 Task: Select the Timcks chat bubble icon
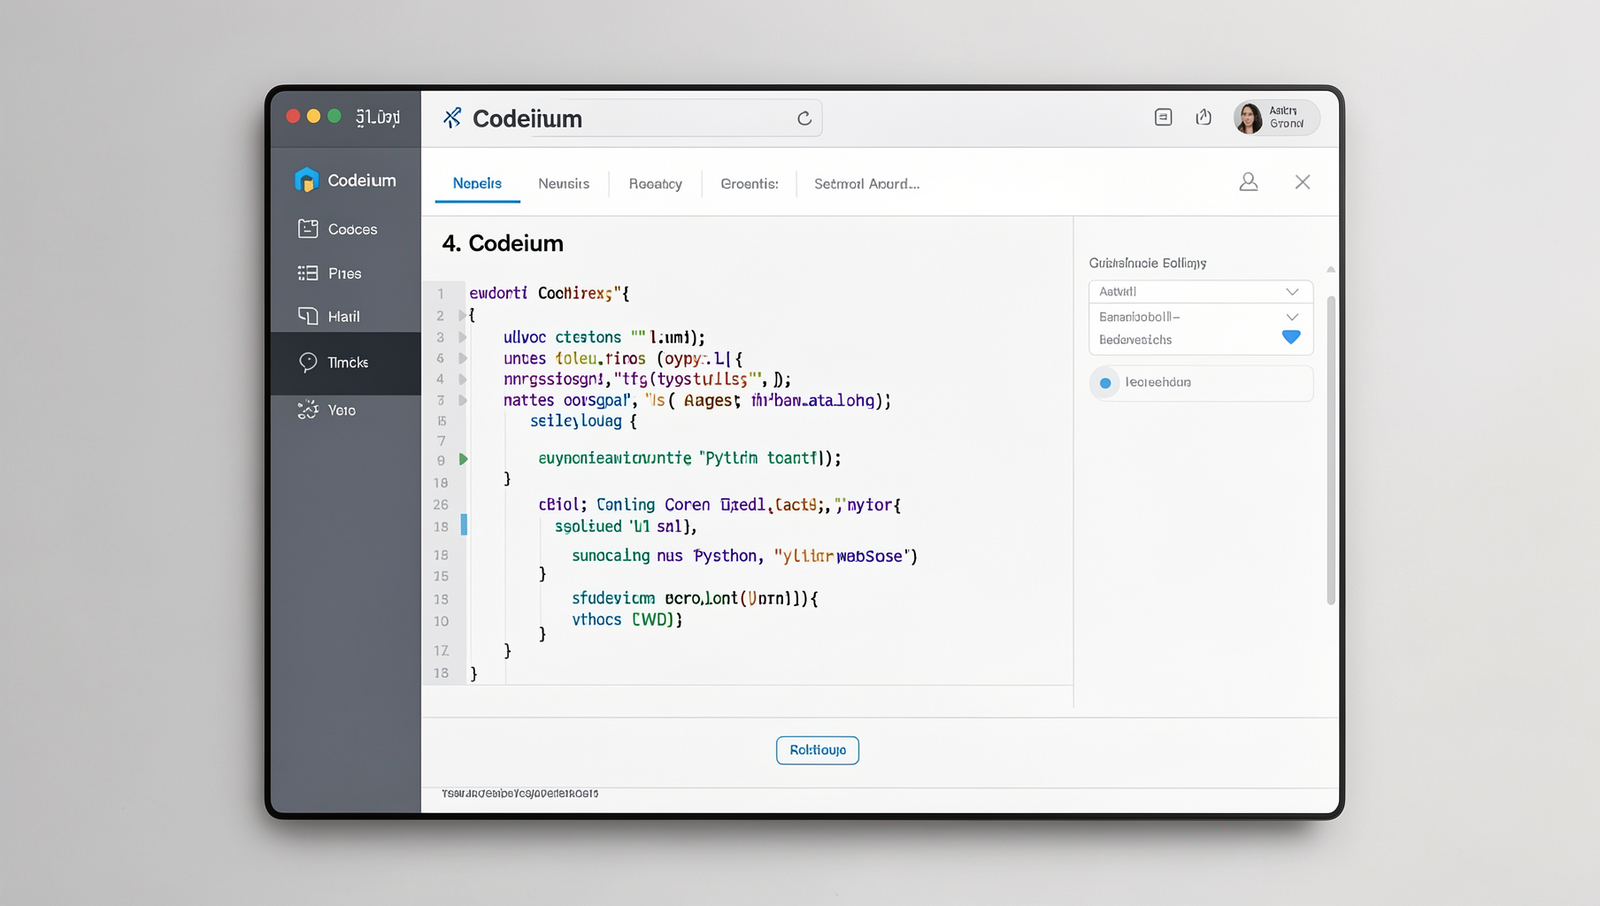[x=308, y=362]
